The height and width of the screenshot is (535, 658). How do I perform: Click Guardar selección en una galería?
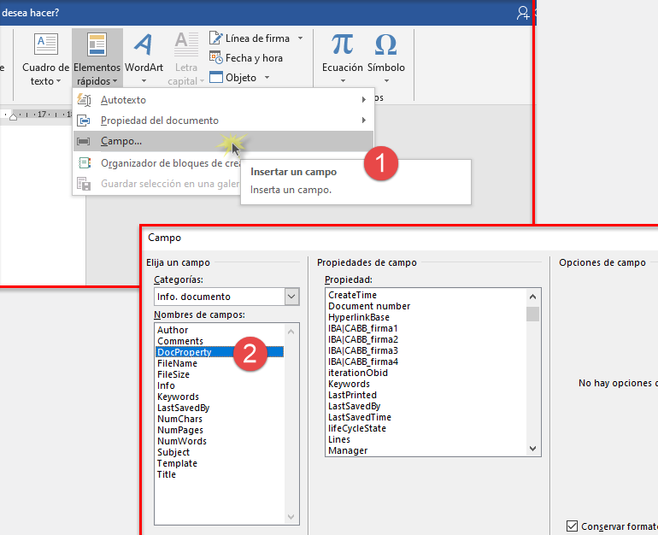pyautogui.click(x=157, y=184)
